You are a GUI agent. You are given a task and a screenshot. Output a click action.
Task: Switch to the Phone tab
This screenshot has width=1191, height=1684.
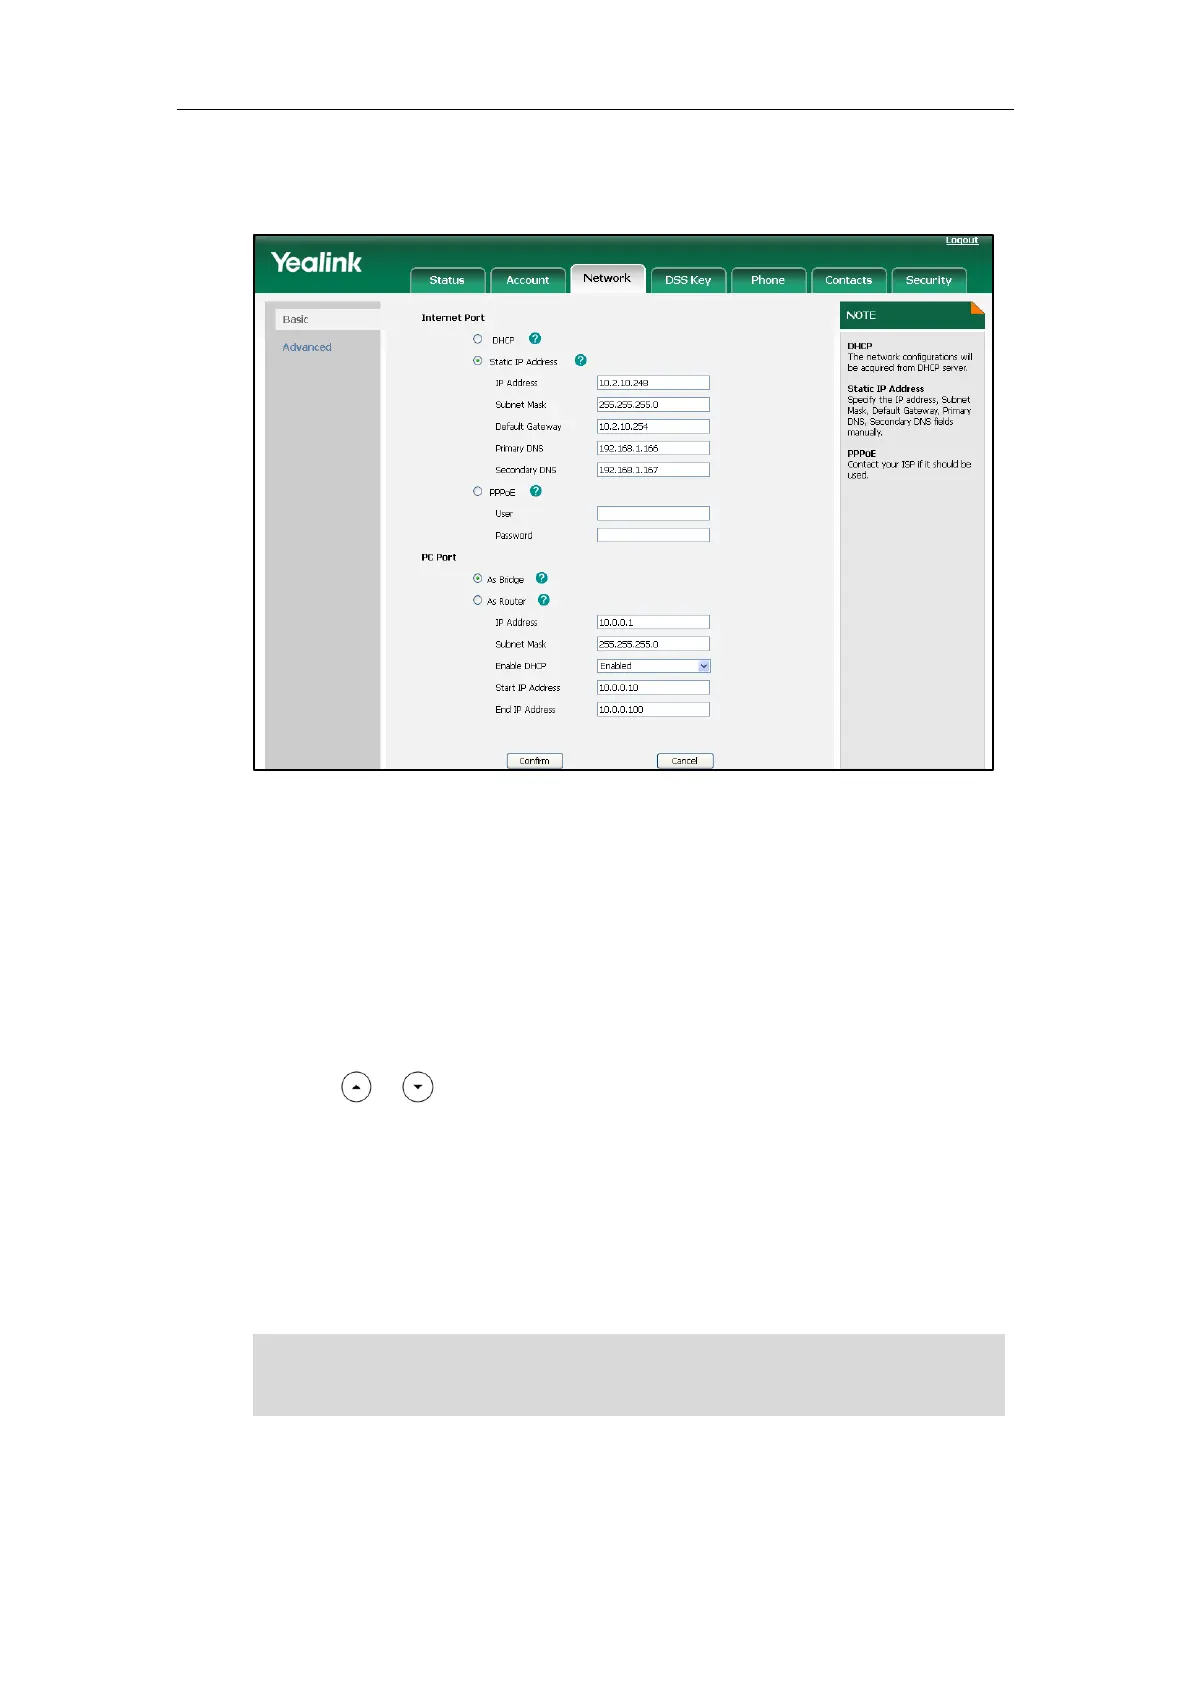point(768,280)
